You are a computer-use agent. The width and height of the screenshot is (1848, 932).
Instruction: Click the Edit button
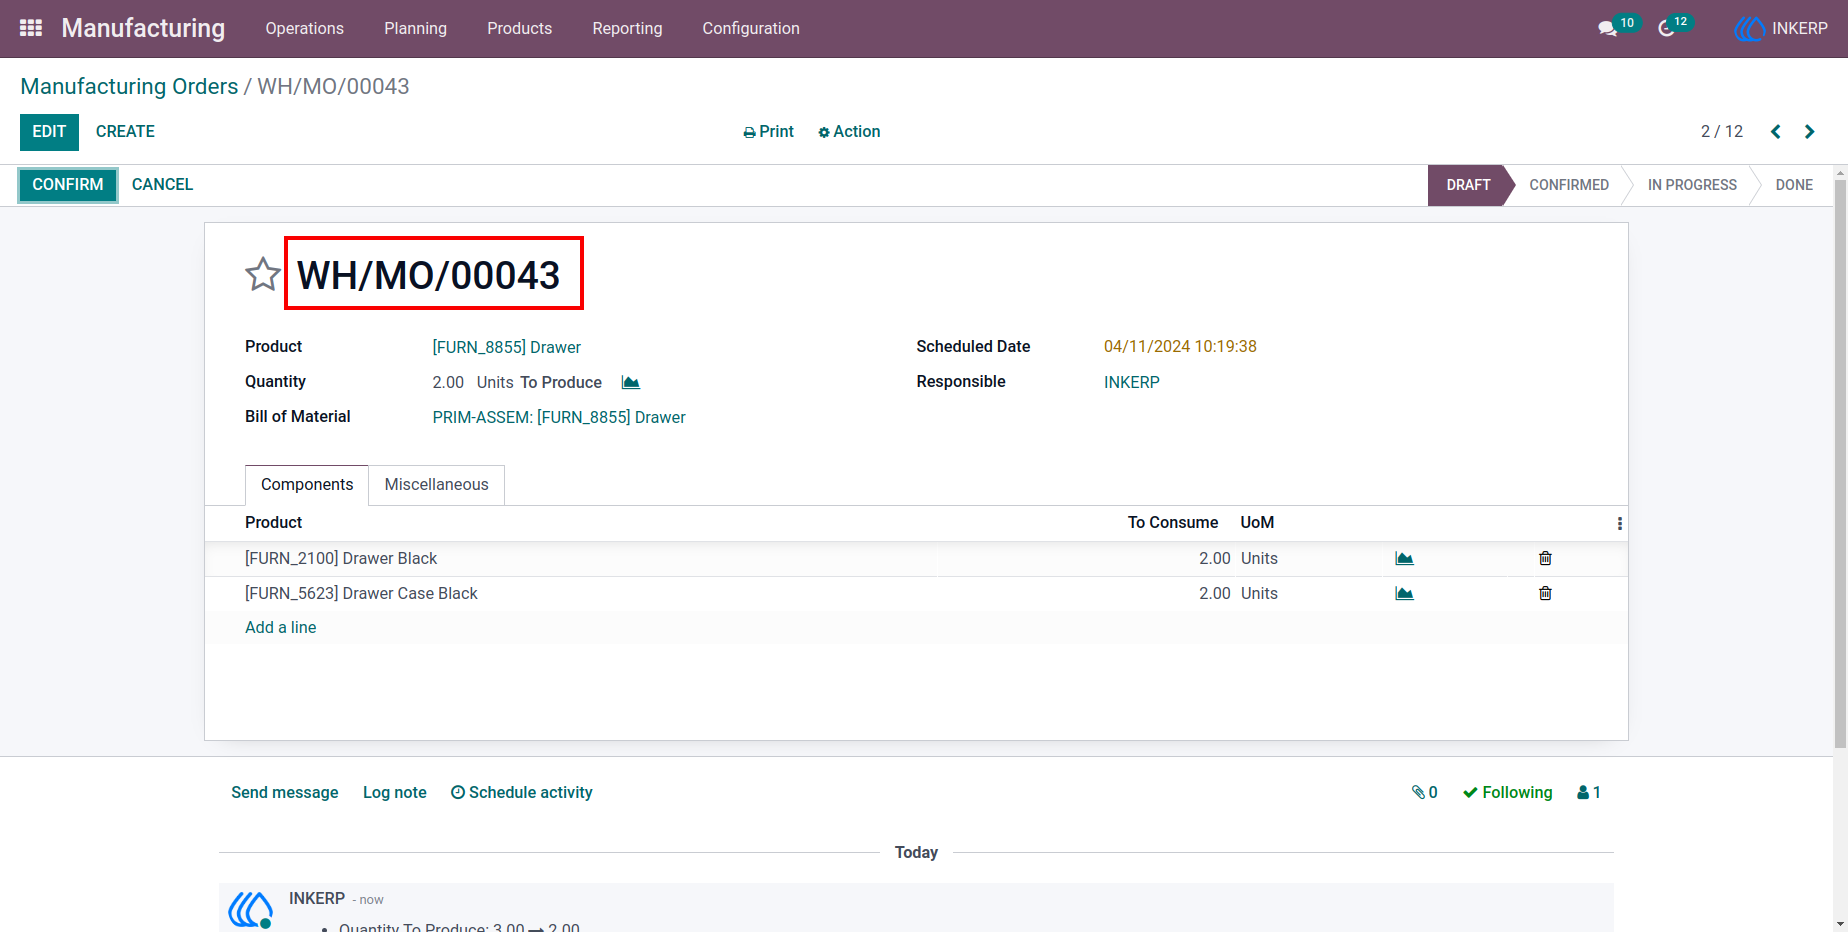[x=49, y=132]
